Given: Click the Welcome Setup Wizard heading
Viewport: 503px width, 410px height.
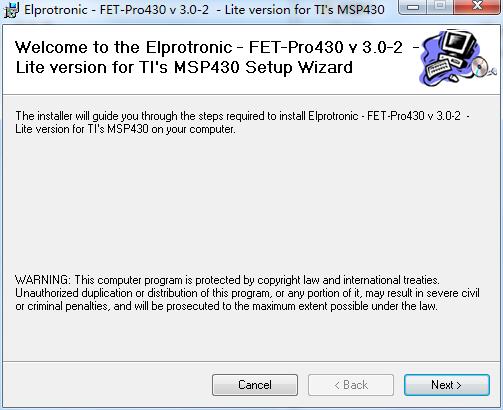Looking at the screenshot, I should [217, 57].
